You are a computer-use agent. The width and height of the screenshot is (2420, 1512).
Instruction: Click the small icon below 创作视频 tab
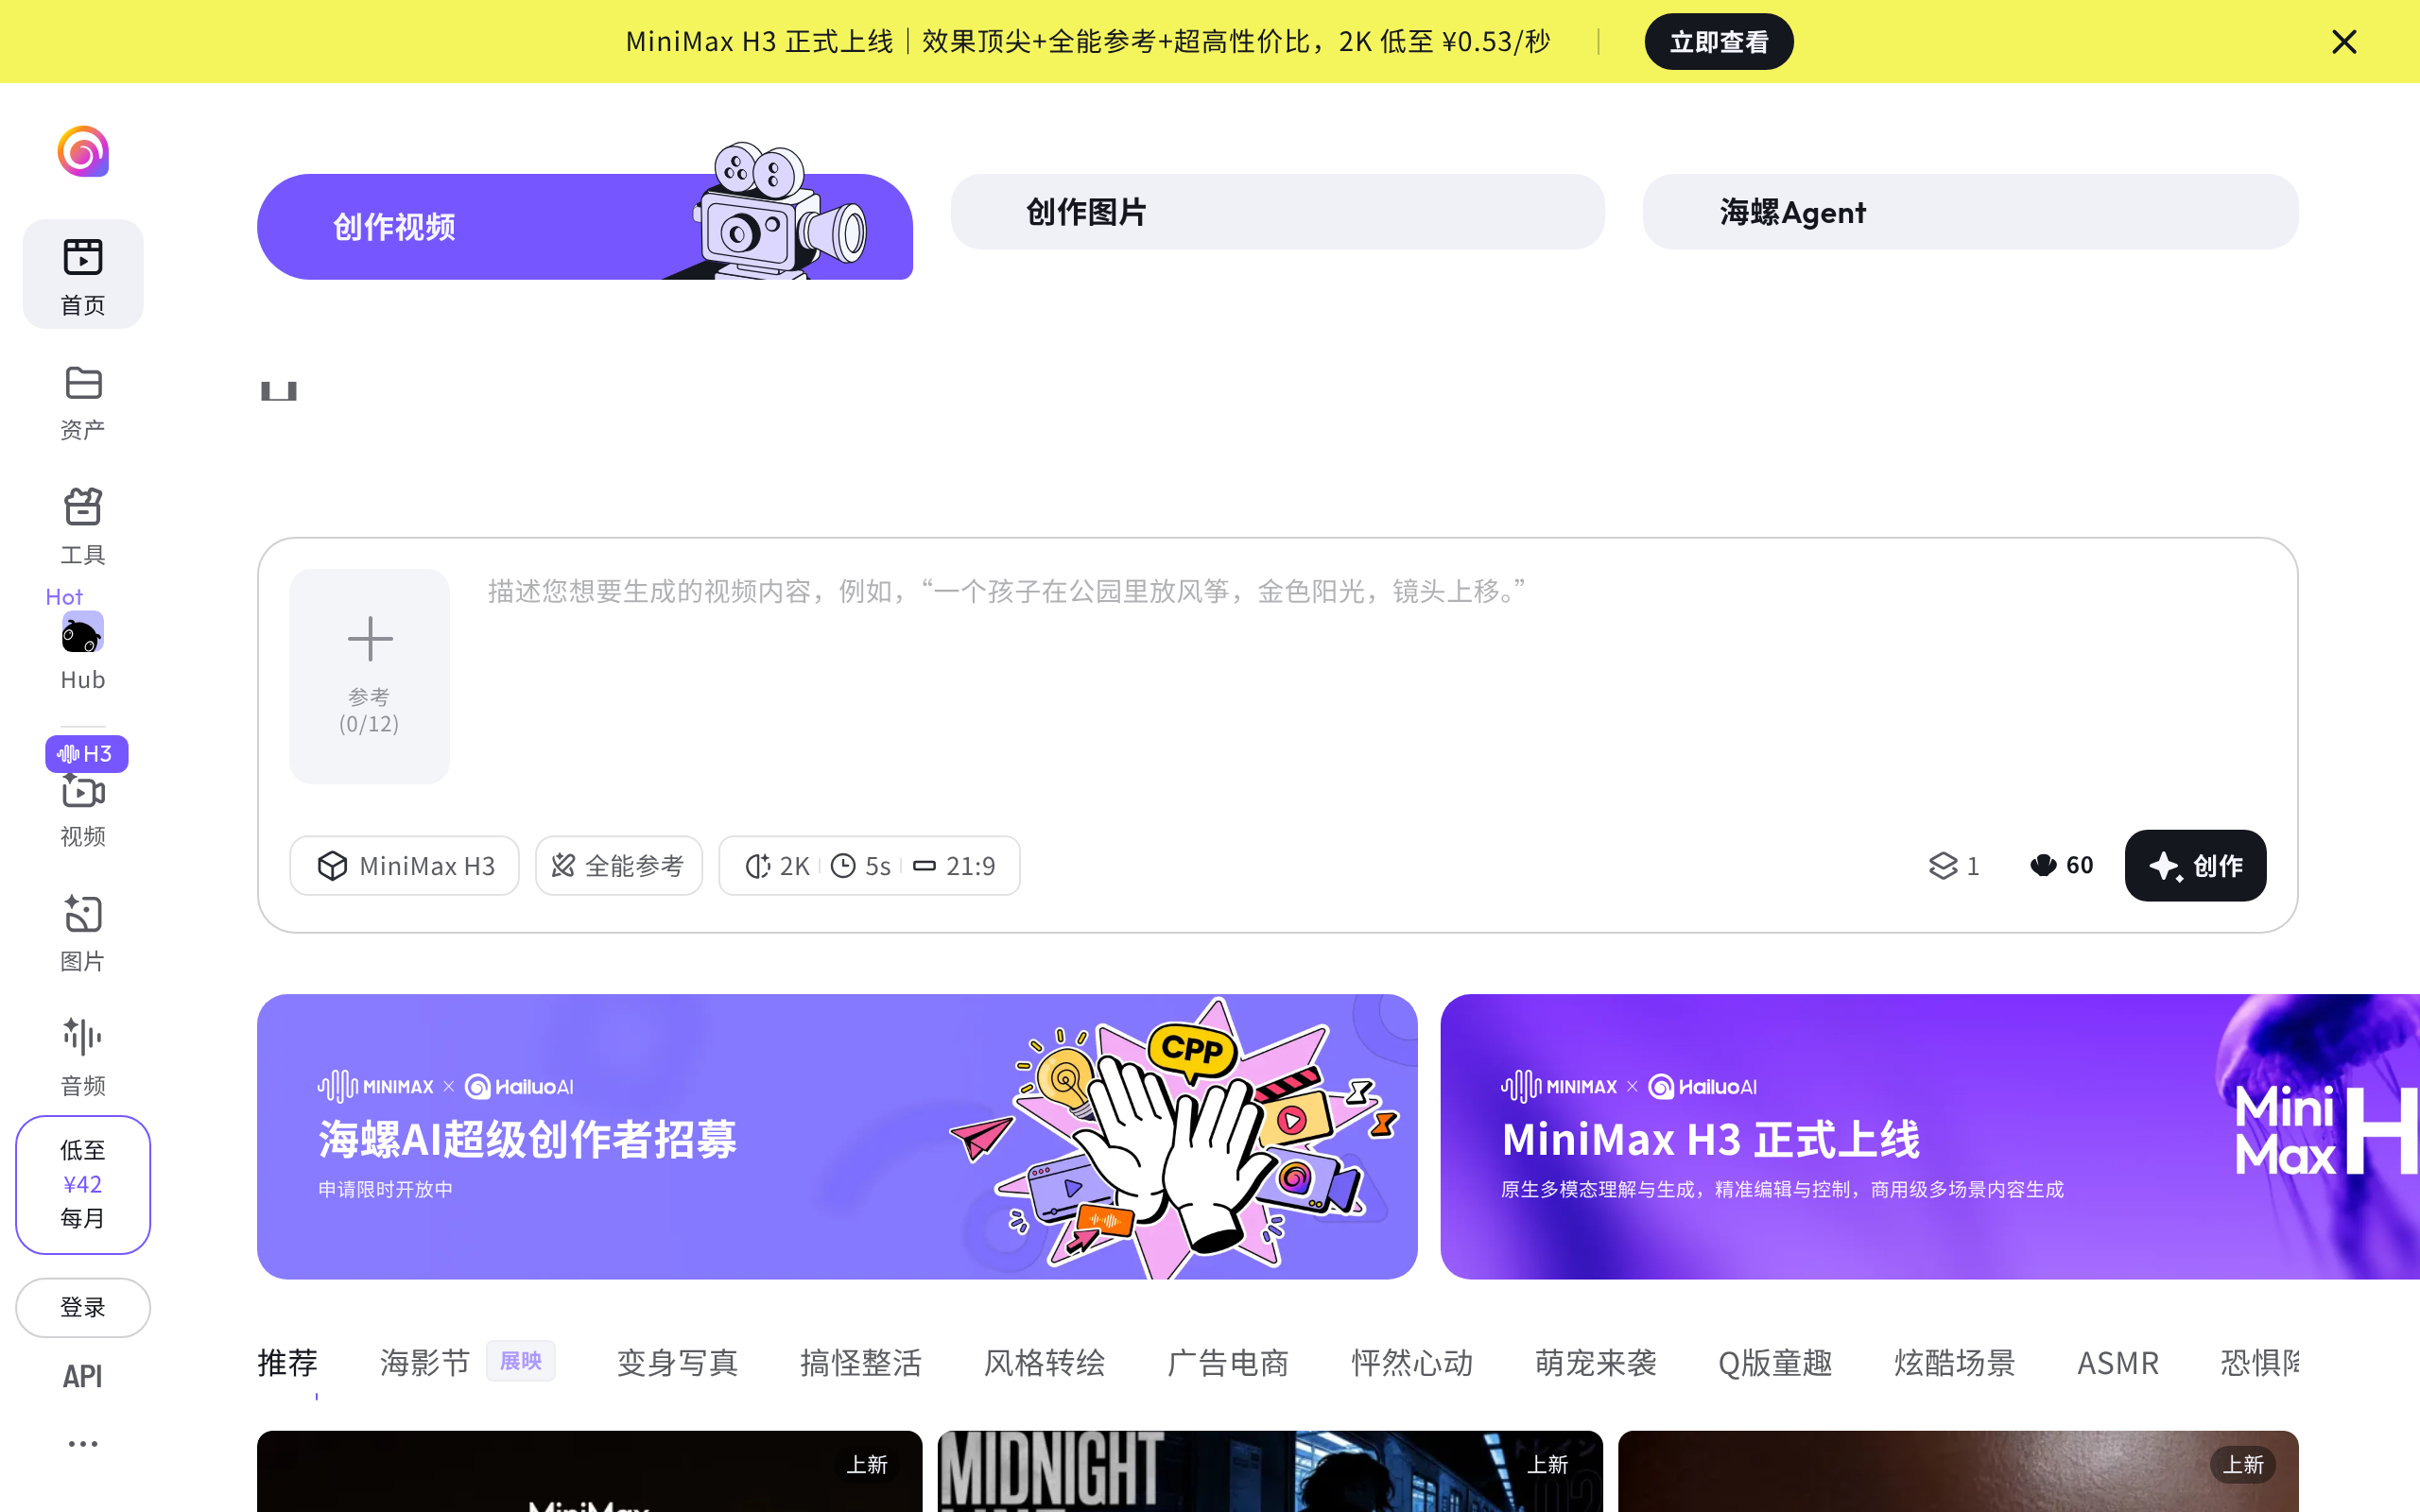coord(279,390)
